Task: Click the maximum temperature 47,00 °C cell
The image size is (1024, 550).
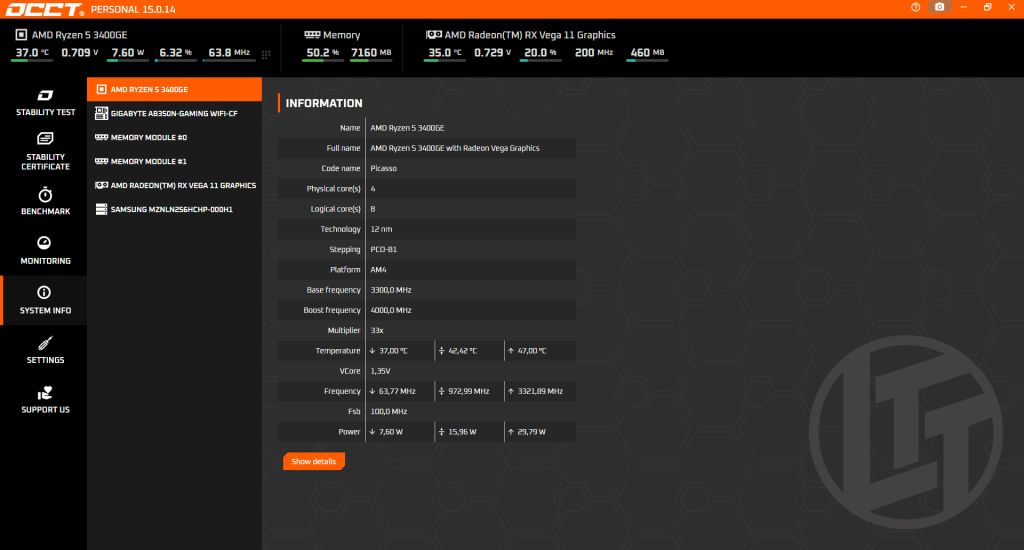Action: click(x=540, y=351)
